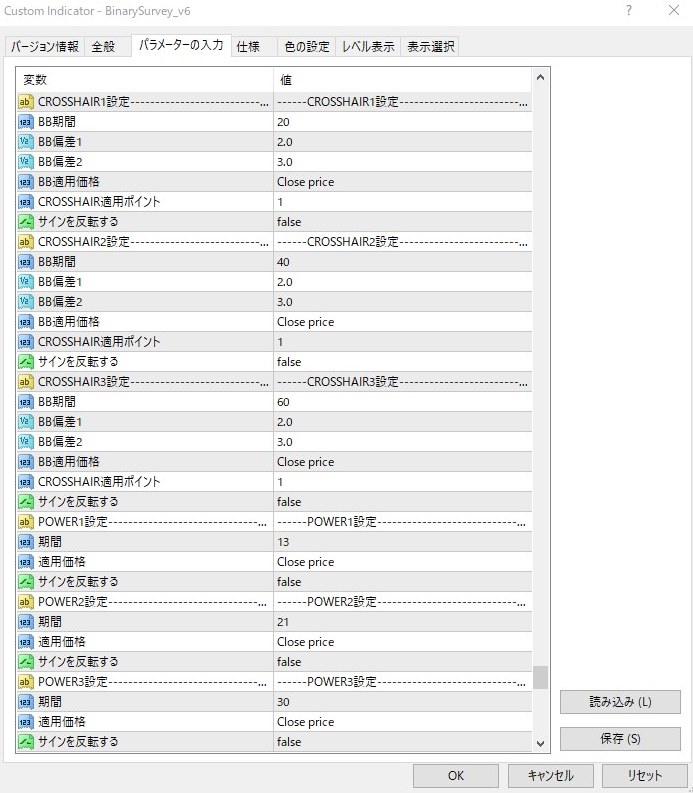Click integer icon of 期間 row valued 13
Image resolution: width=693 pixels, height=793 pixels.
pos(25,542)
